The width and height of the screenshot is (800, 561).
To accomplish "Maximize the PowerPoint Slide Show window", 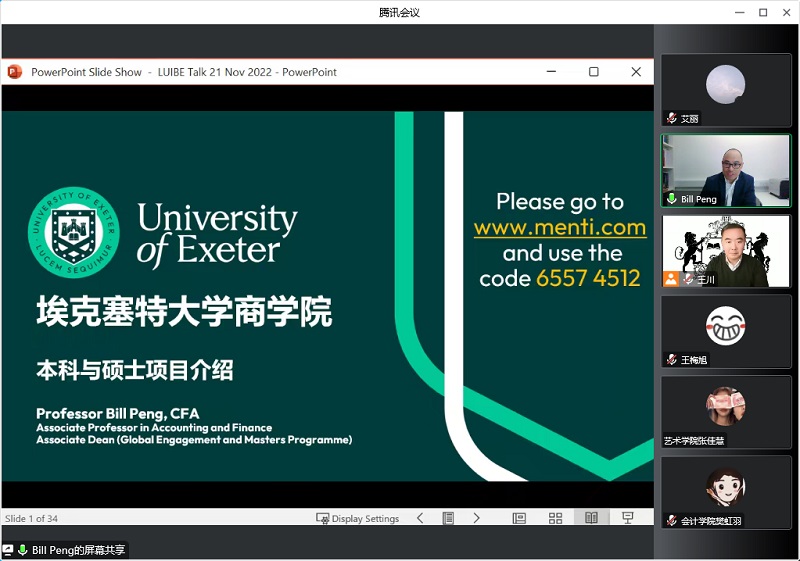I will [x=594, y=72].
